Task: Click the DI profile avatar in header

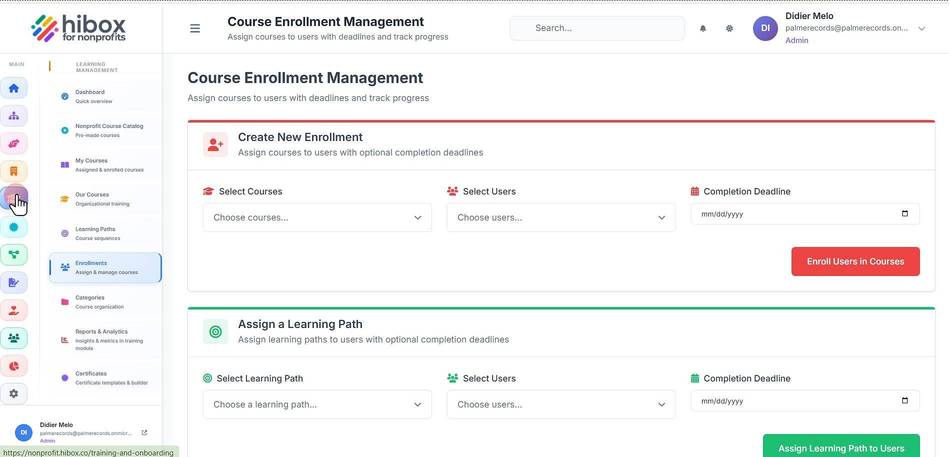Action: coord(765,28)
